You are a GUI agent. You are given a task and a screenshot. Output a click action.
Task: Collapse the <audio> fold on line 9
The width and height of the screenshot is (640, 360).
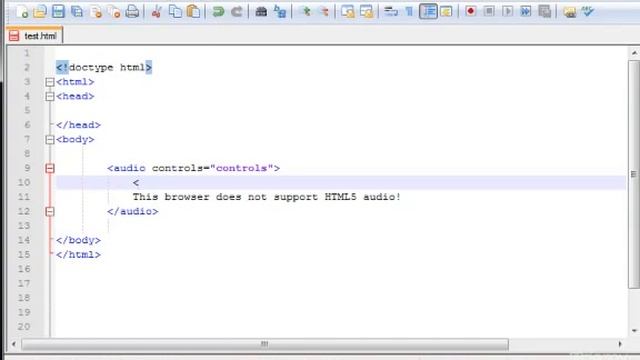click(50, 168)
